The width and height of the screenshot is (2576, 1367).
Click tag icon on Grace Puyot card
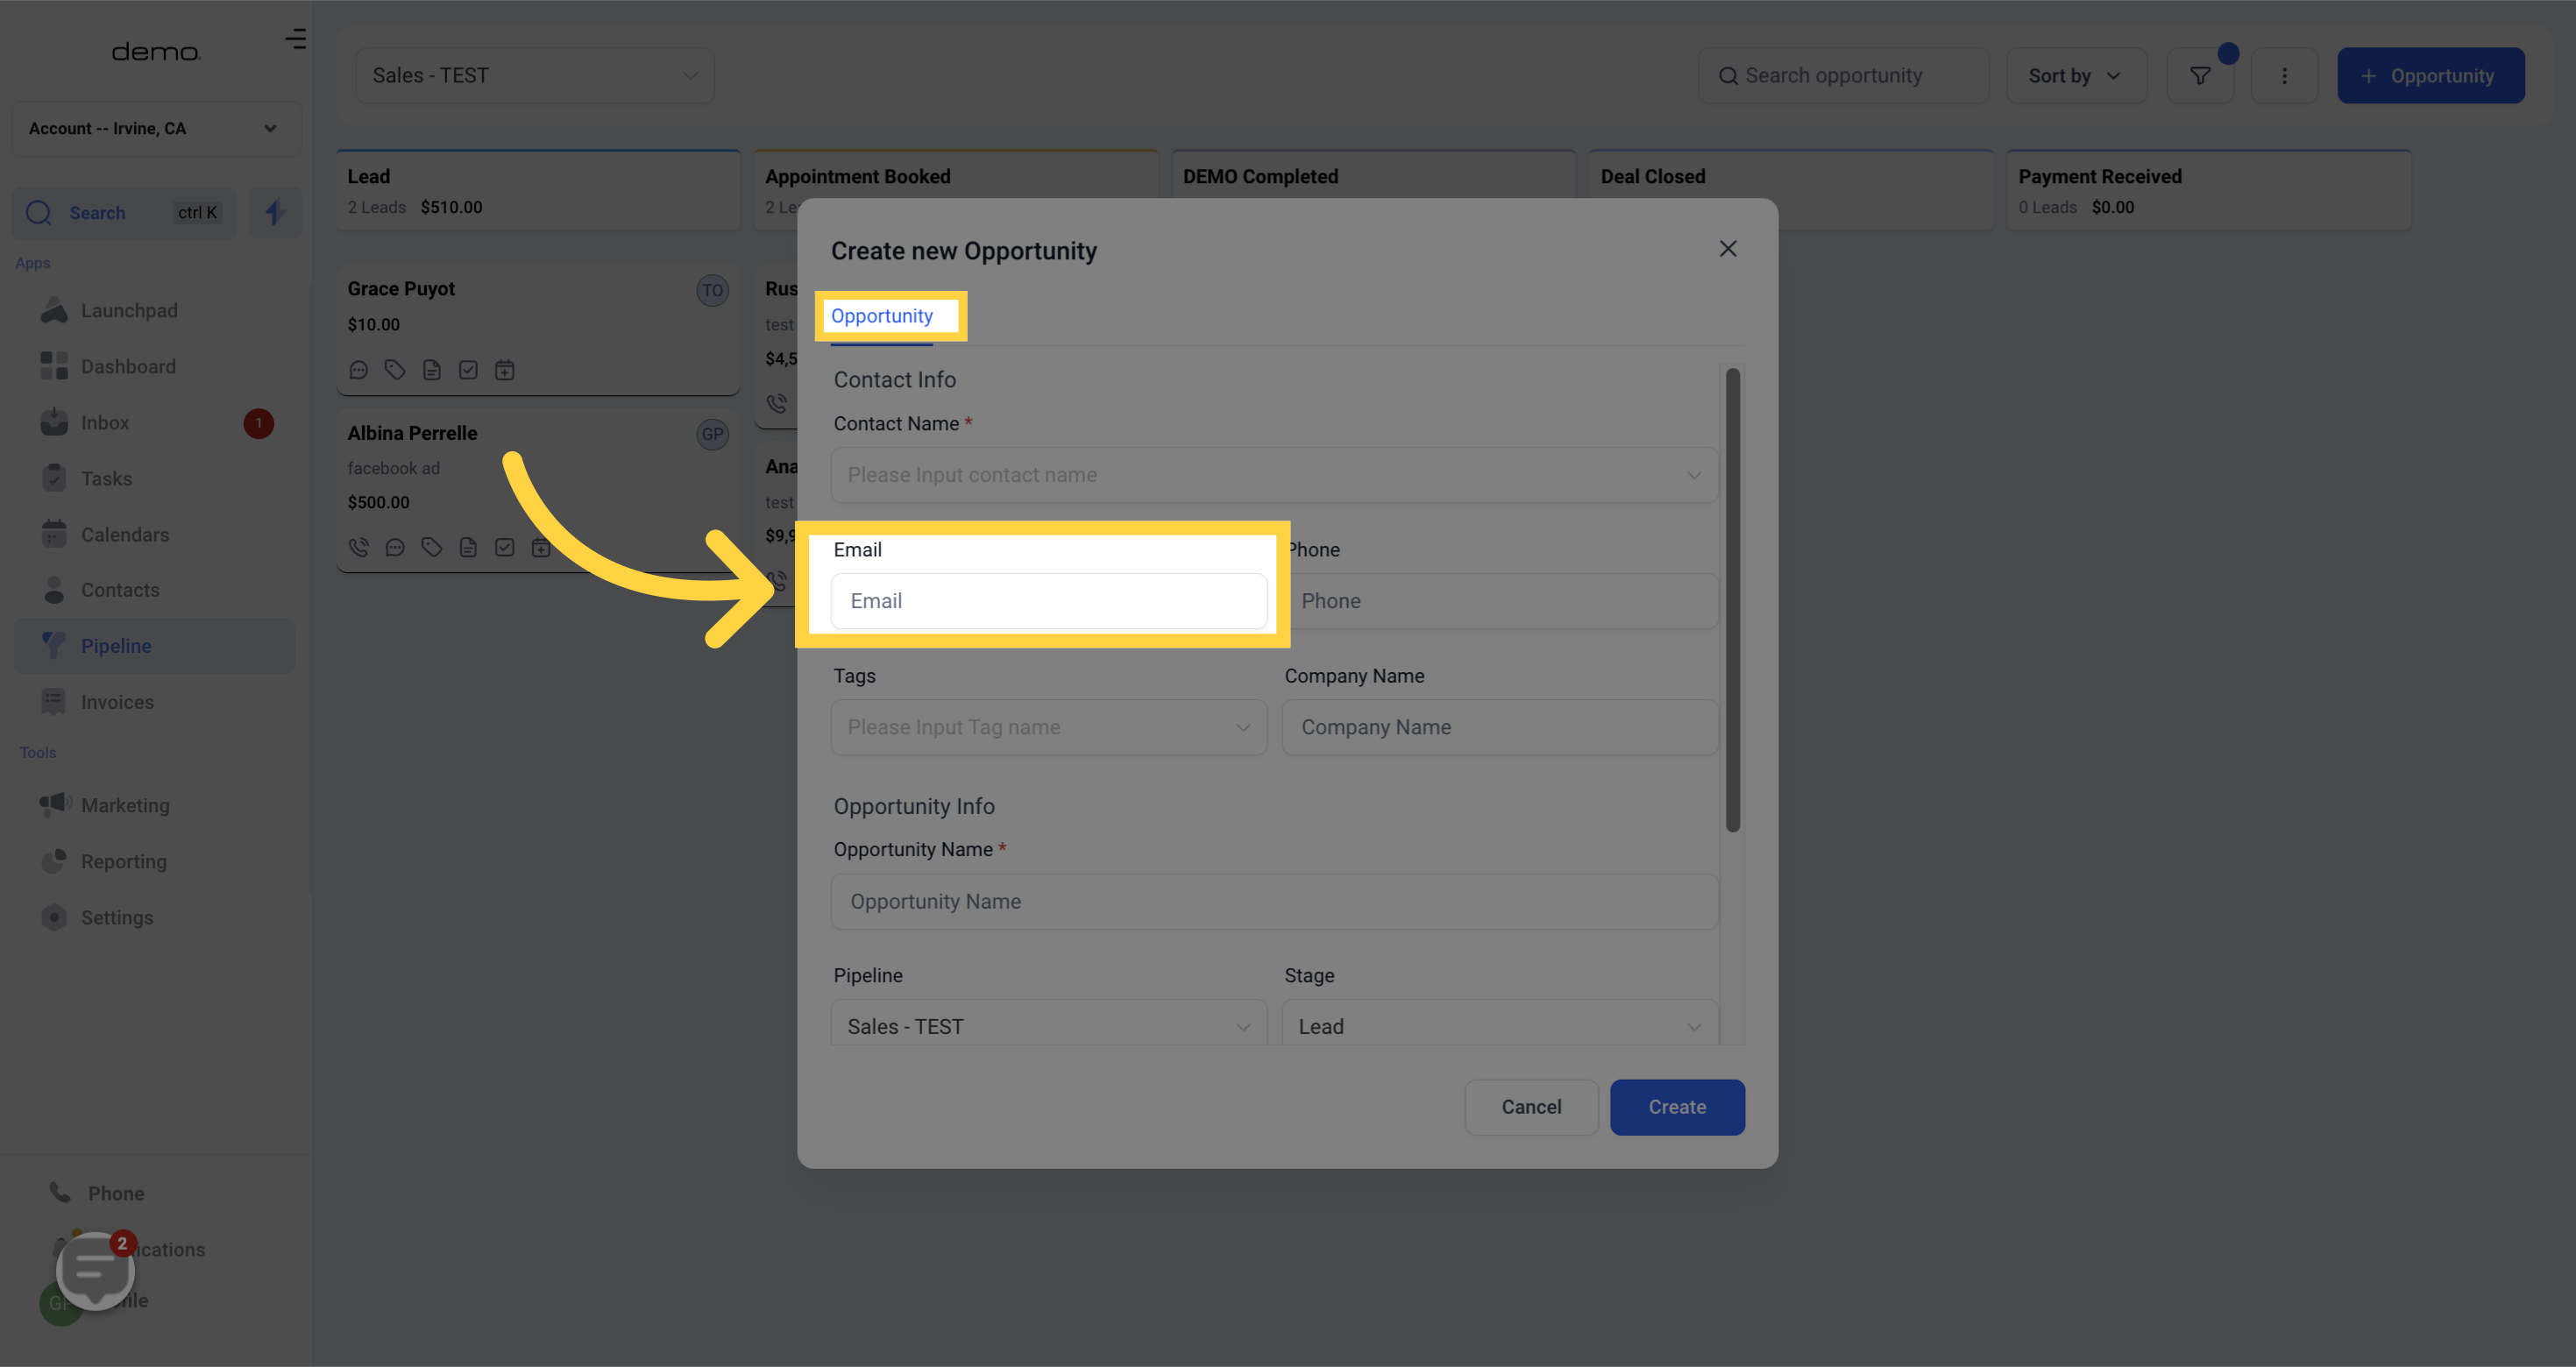[x=395, y=371]
